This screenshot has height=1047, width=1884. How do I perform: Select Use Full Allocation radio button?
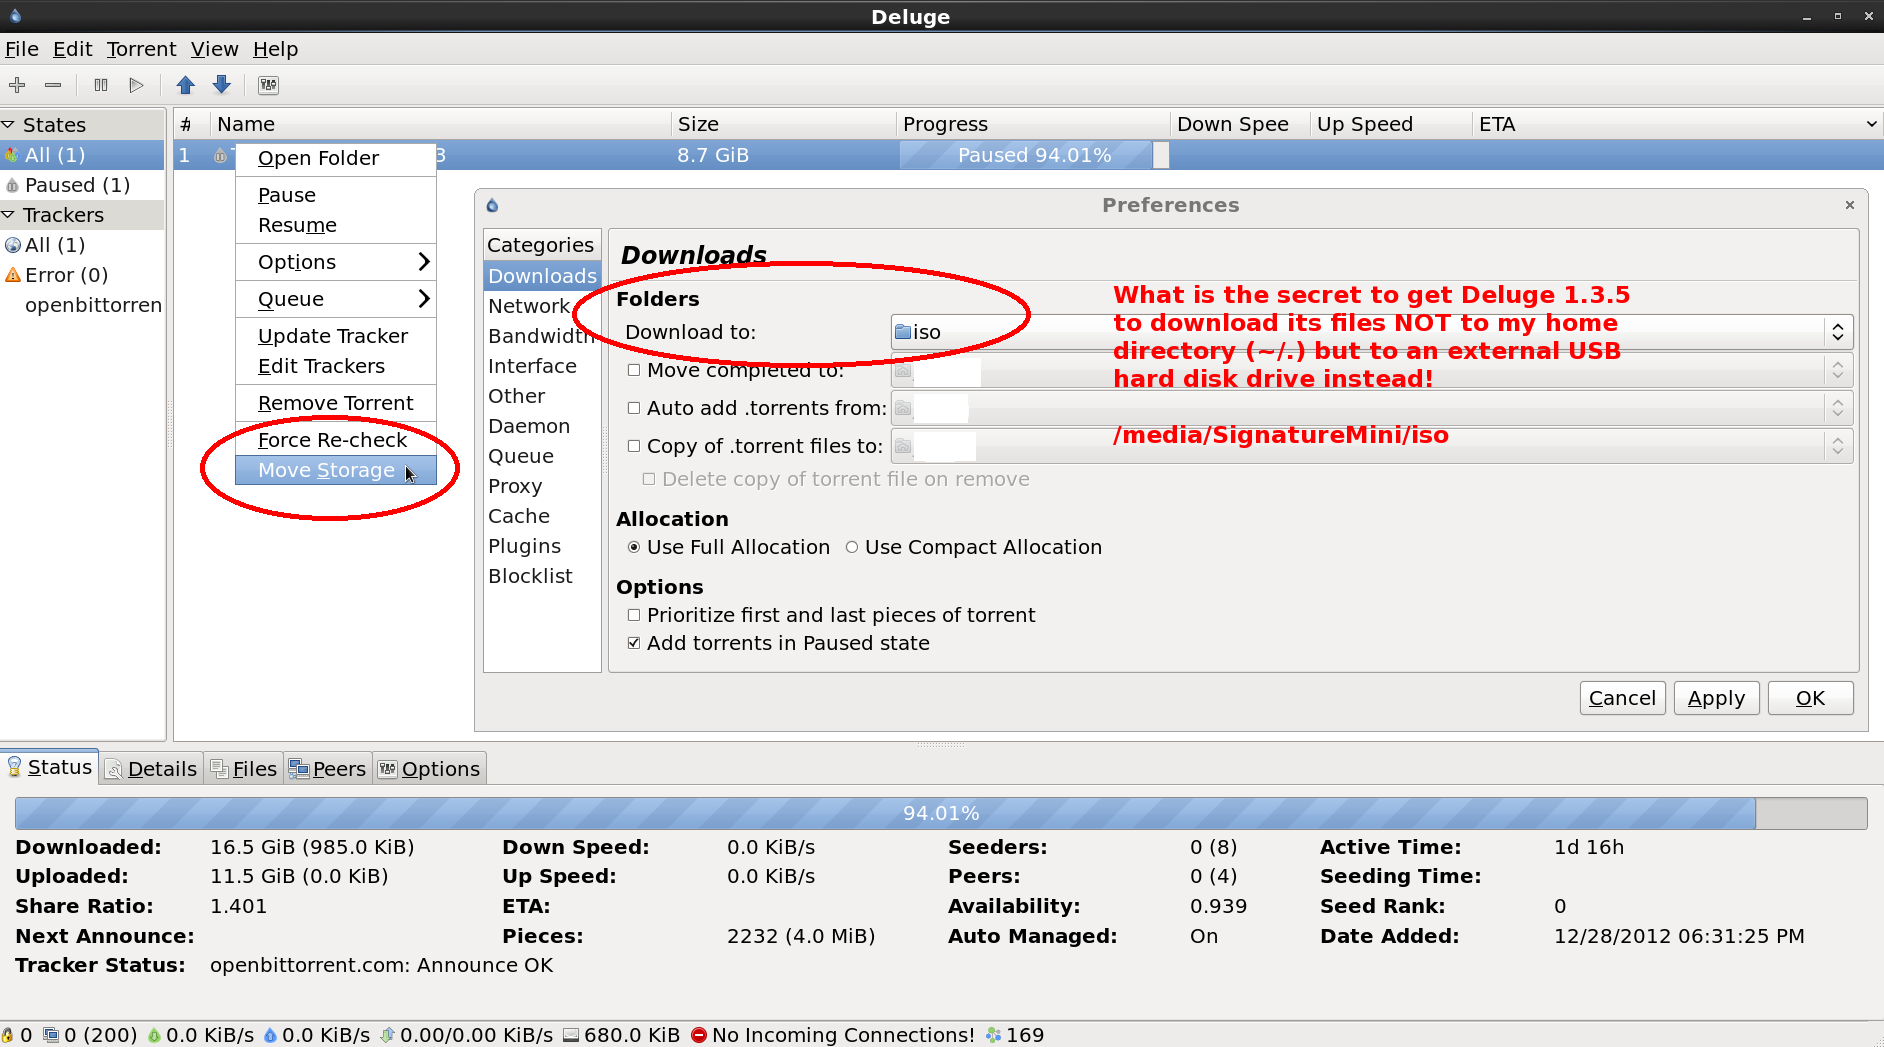click(x=634, y=547)
